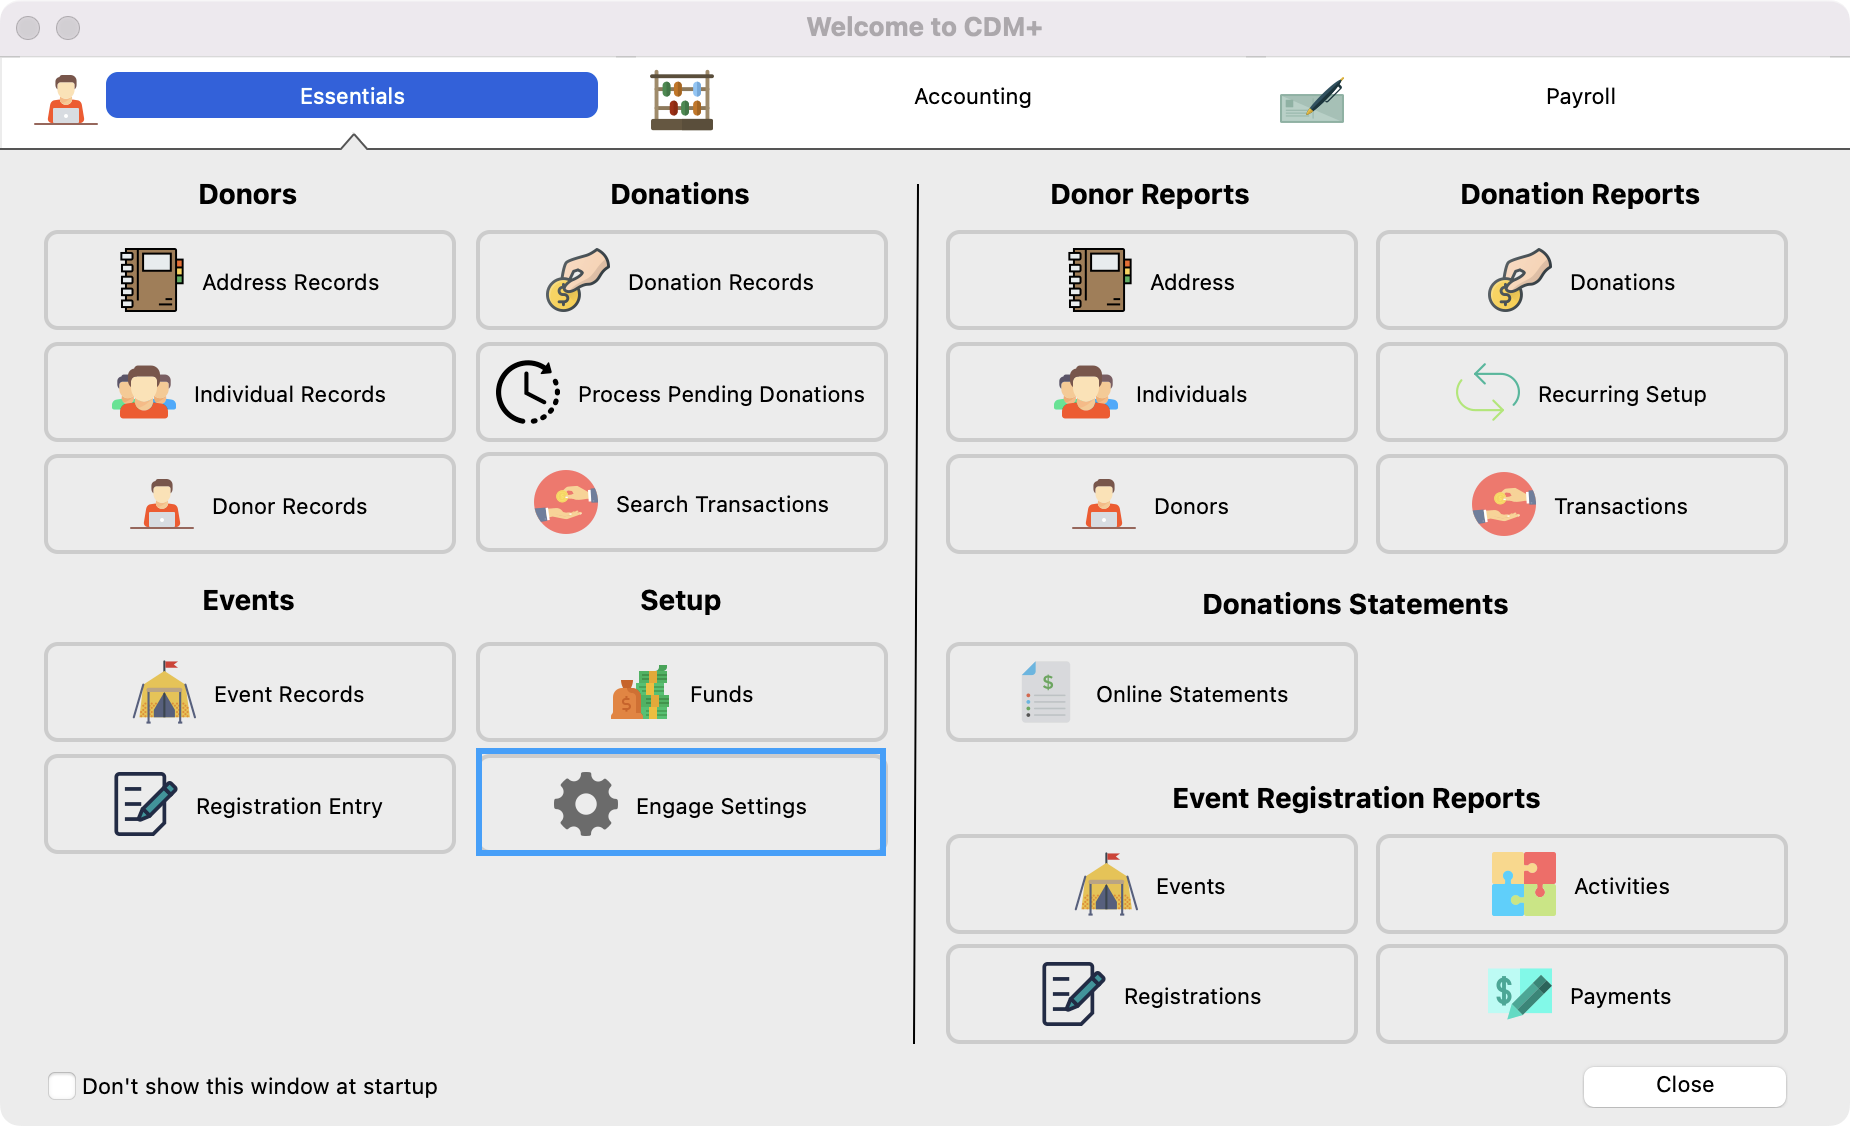
Task: Click the Online Statements document icon
Action: click(1046, 692)
